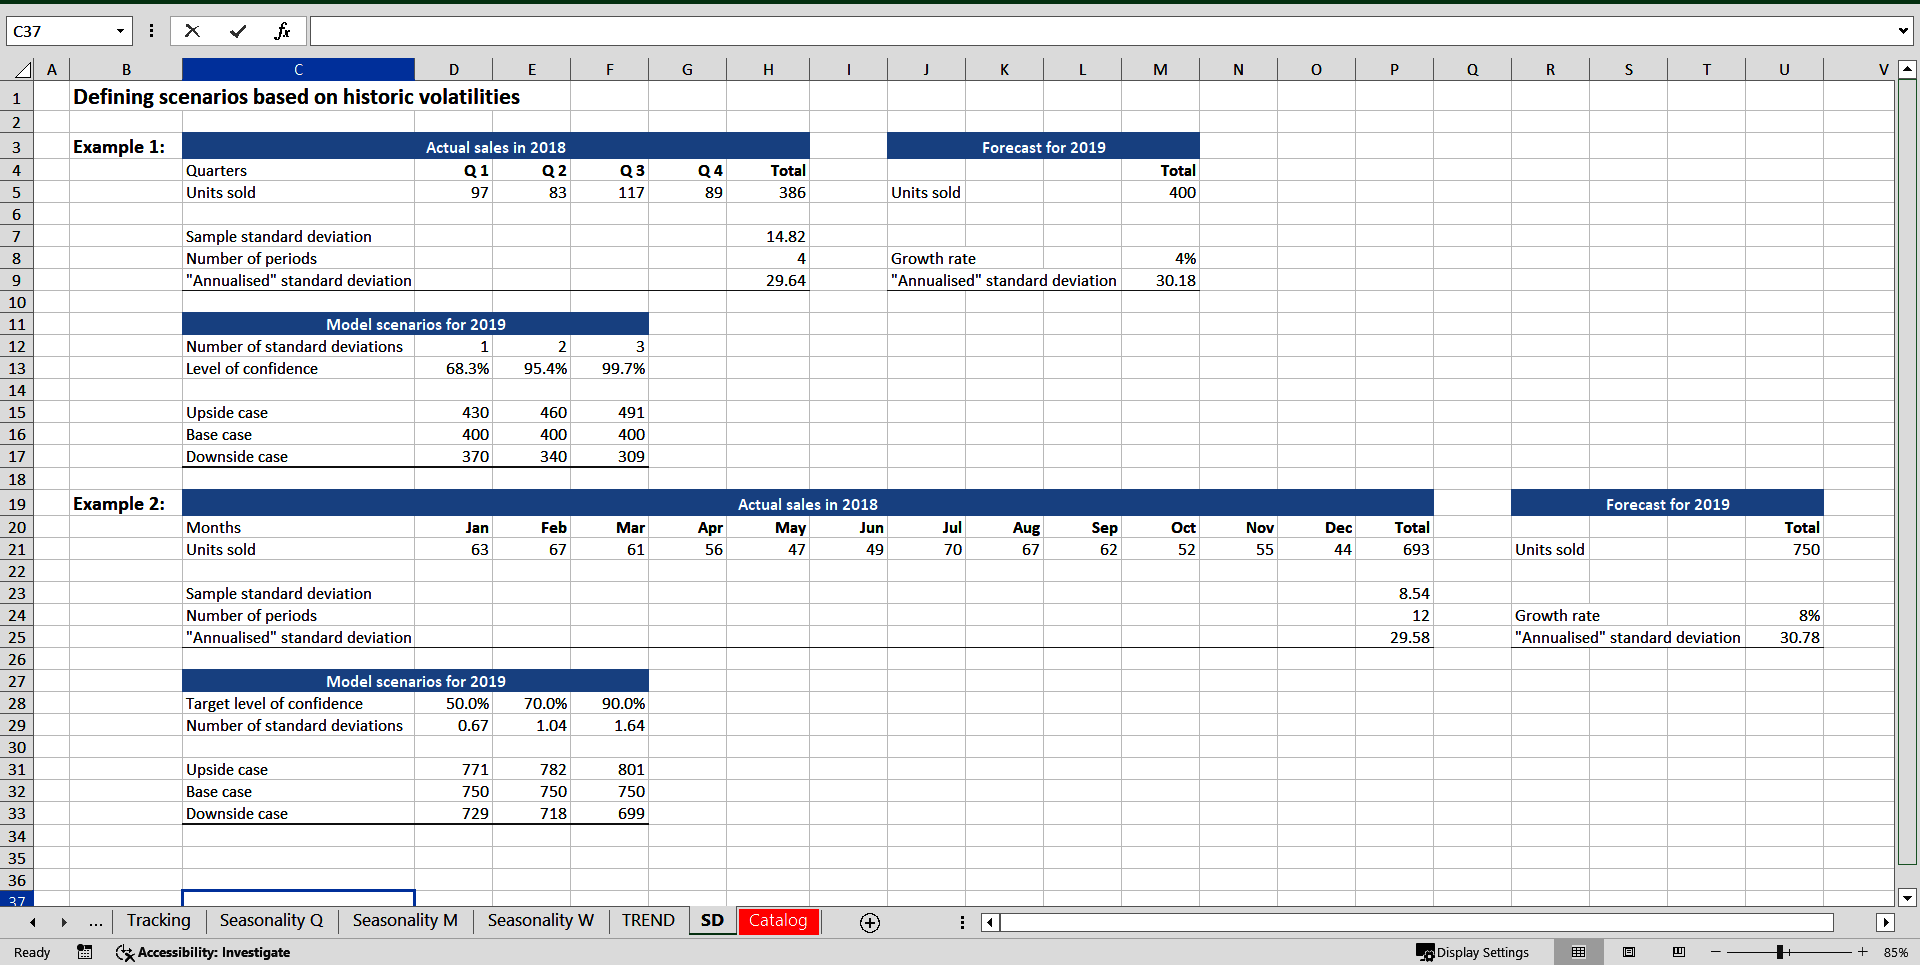This screenshot has width=1920, height=966.
Task: Click zoom out minus button
Action: tap(1716, 952)
